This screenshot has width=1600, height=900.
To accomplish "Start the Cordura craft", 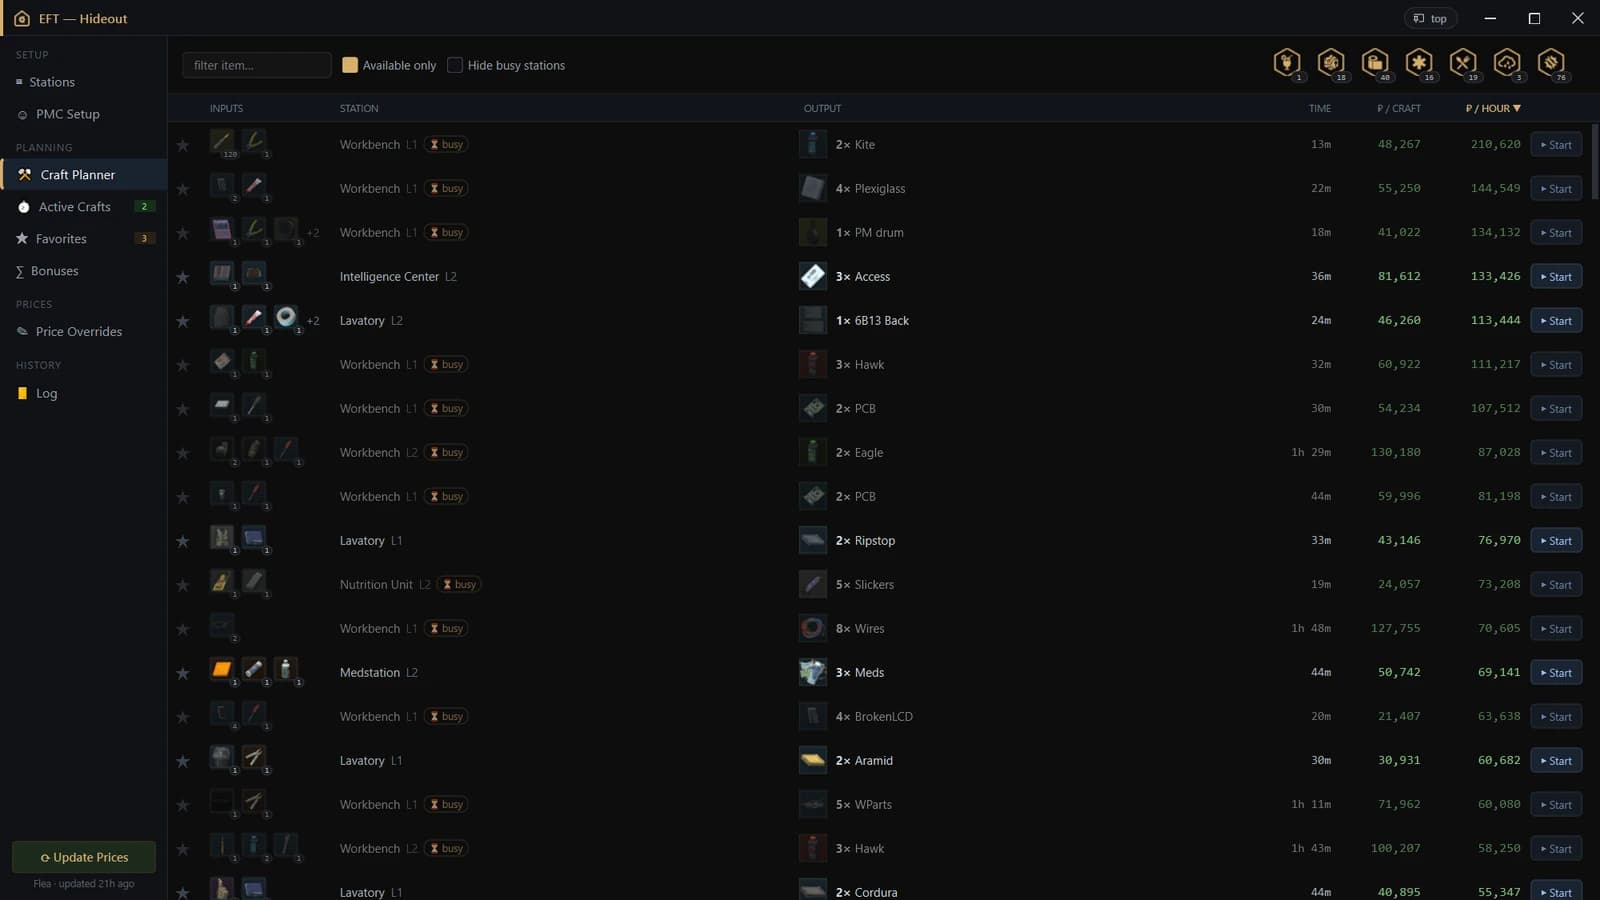I will 1556,891.
